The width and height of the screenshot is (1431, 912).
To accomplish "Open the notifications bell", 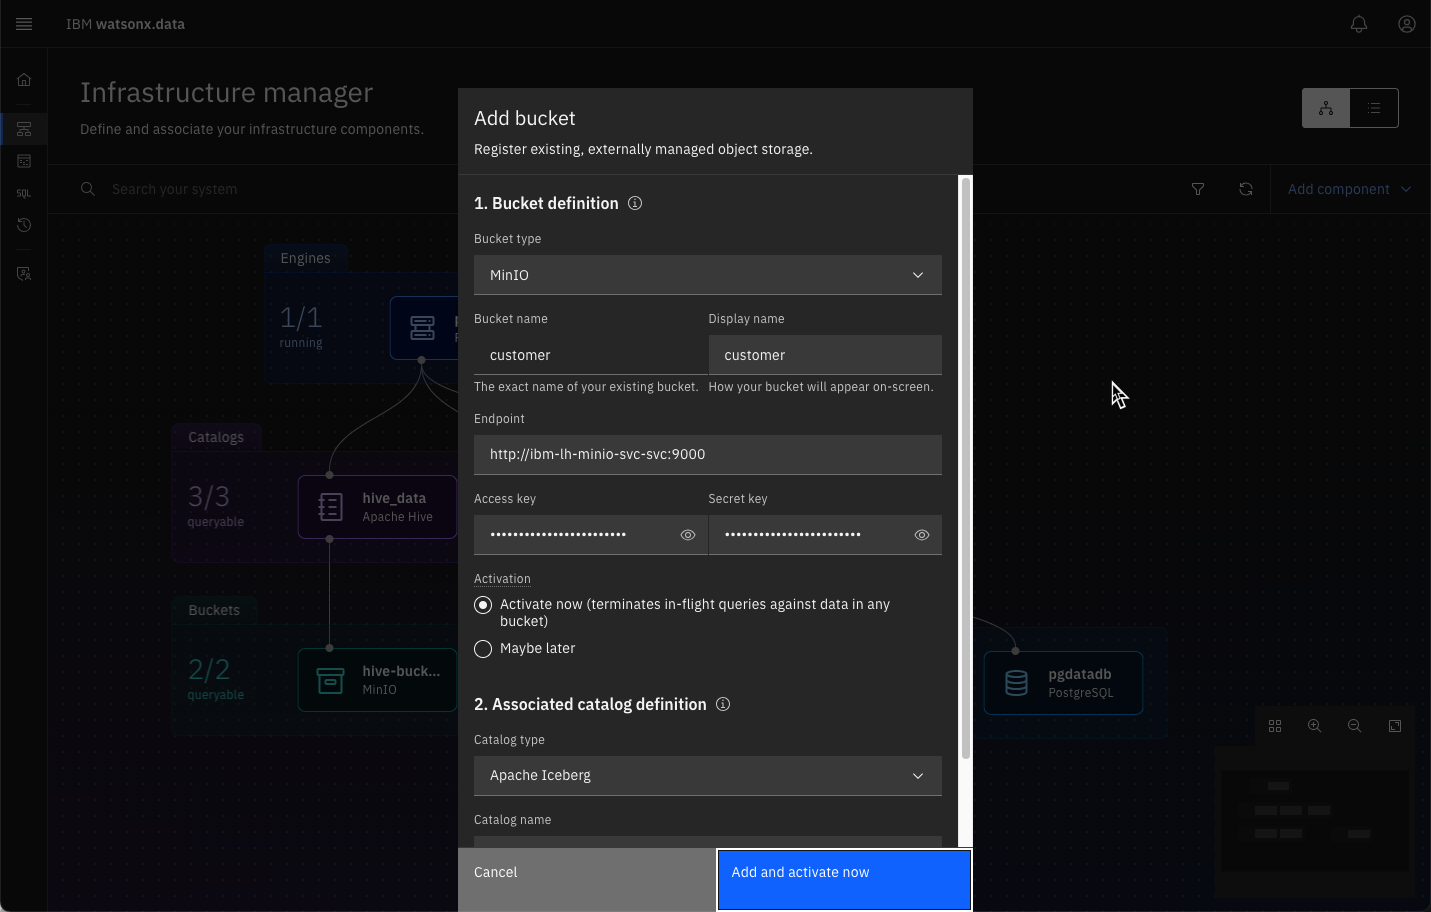I will click(x=1359, y=24).
